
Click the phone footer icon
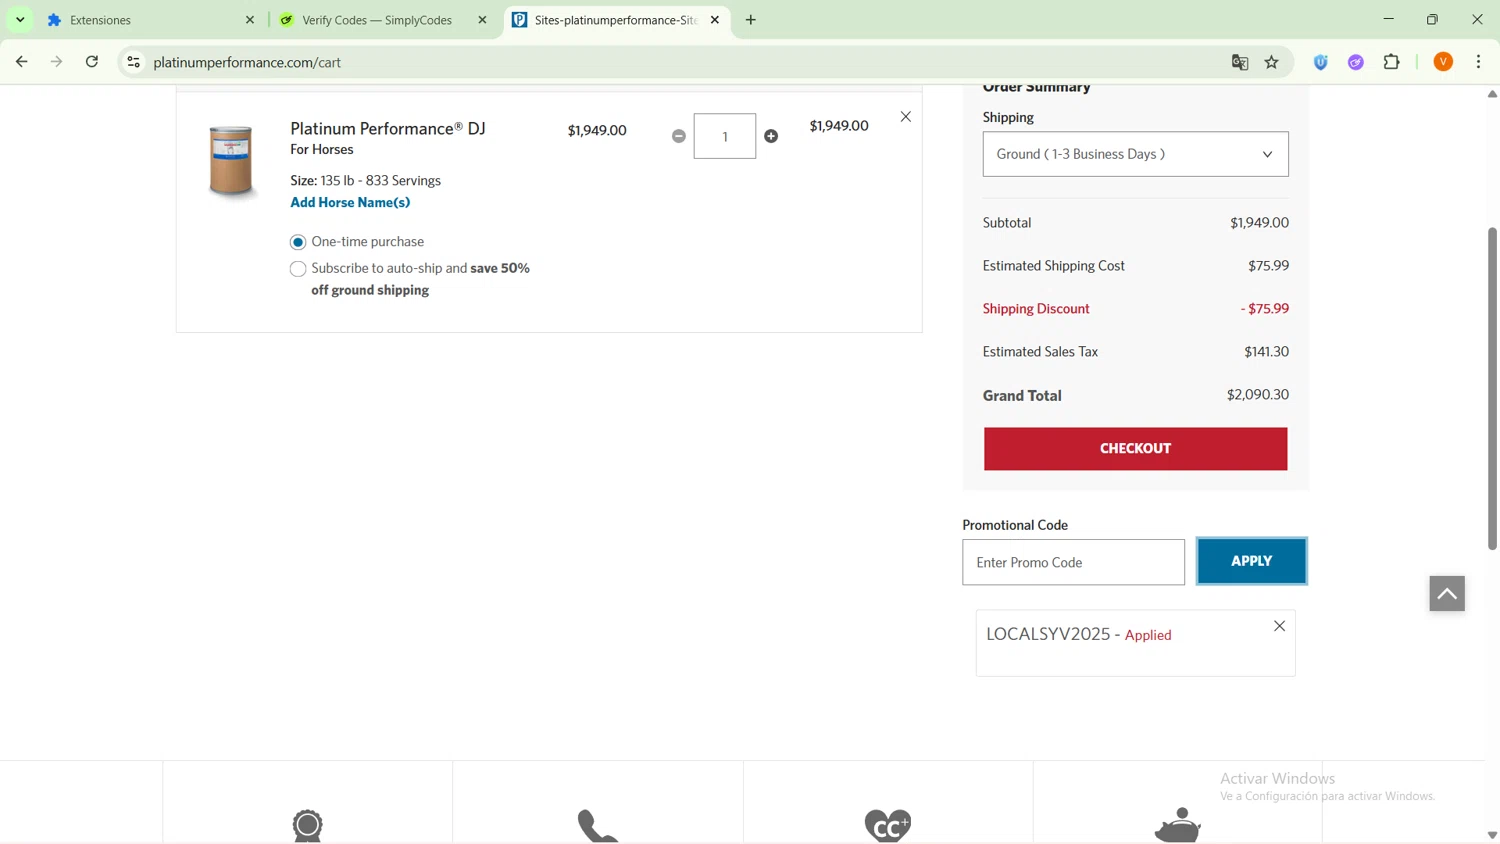coord(598,826)
